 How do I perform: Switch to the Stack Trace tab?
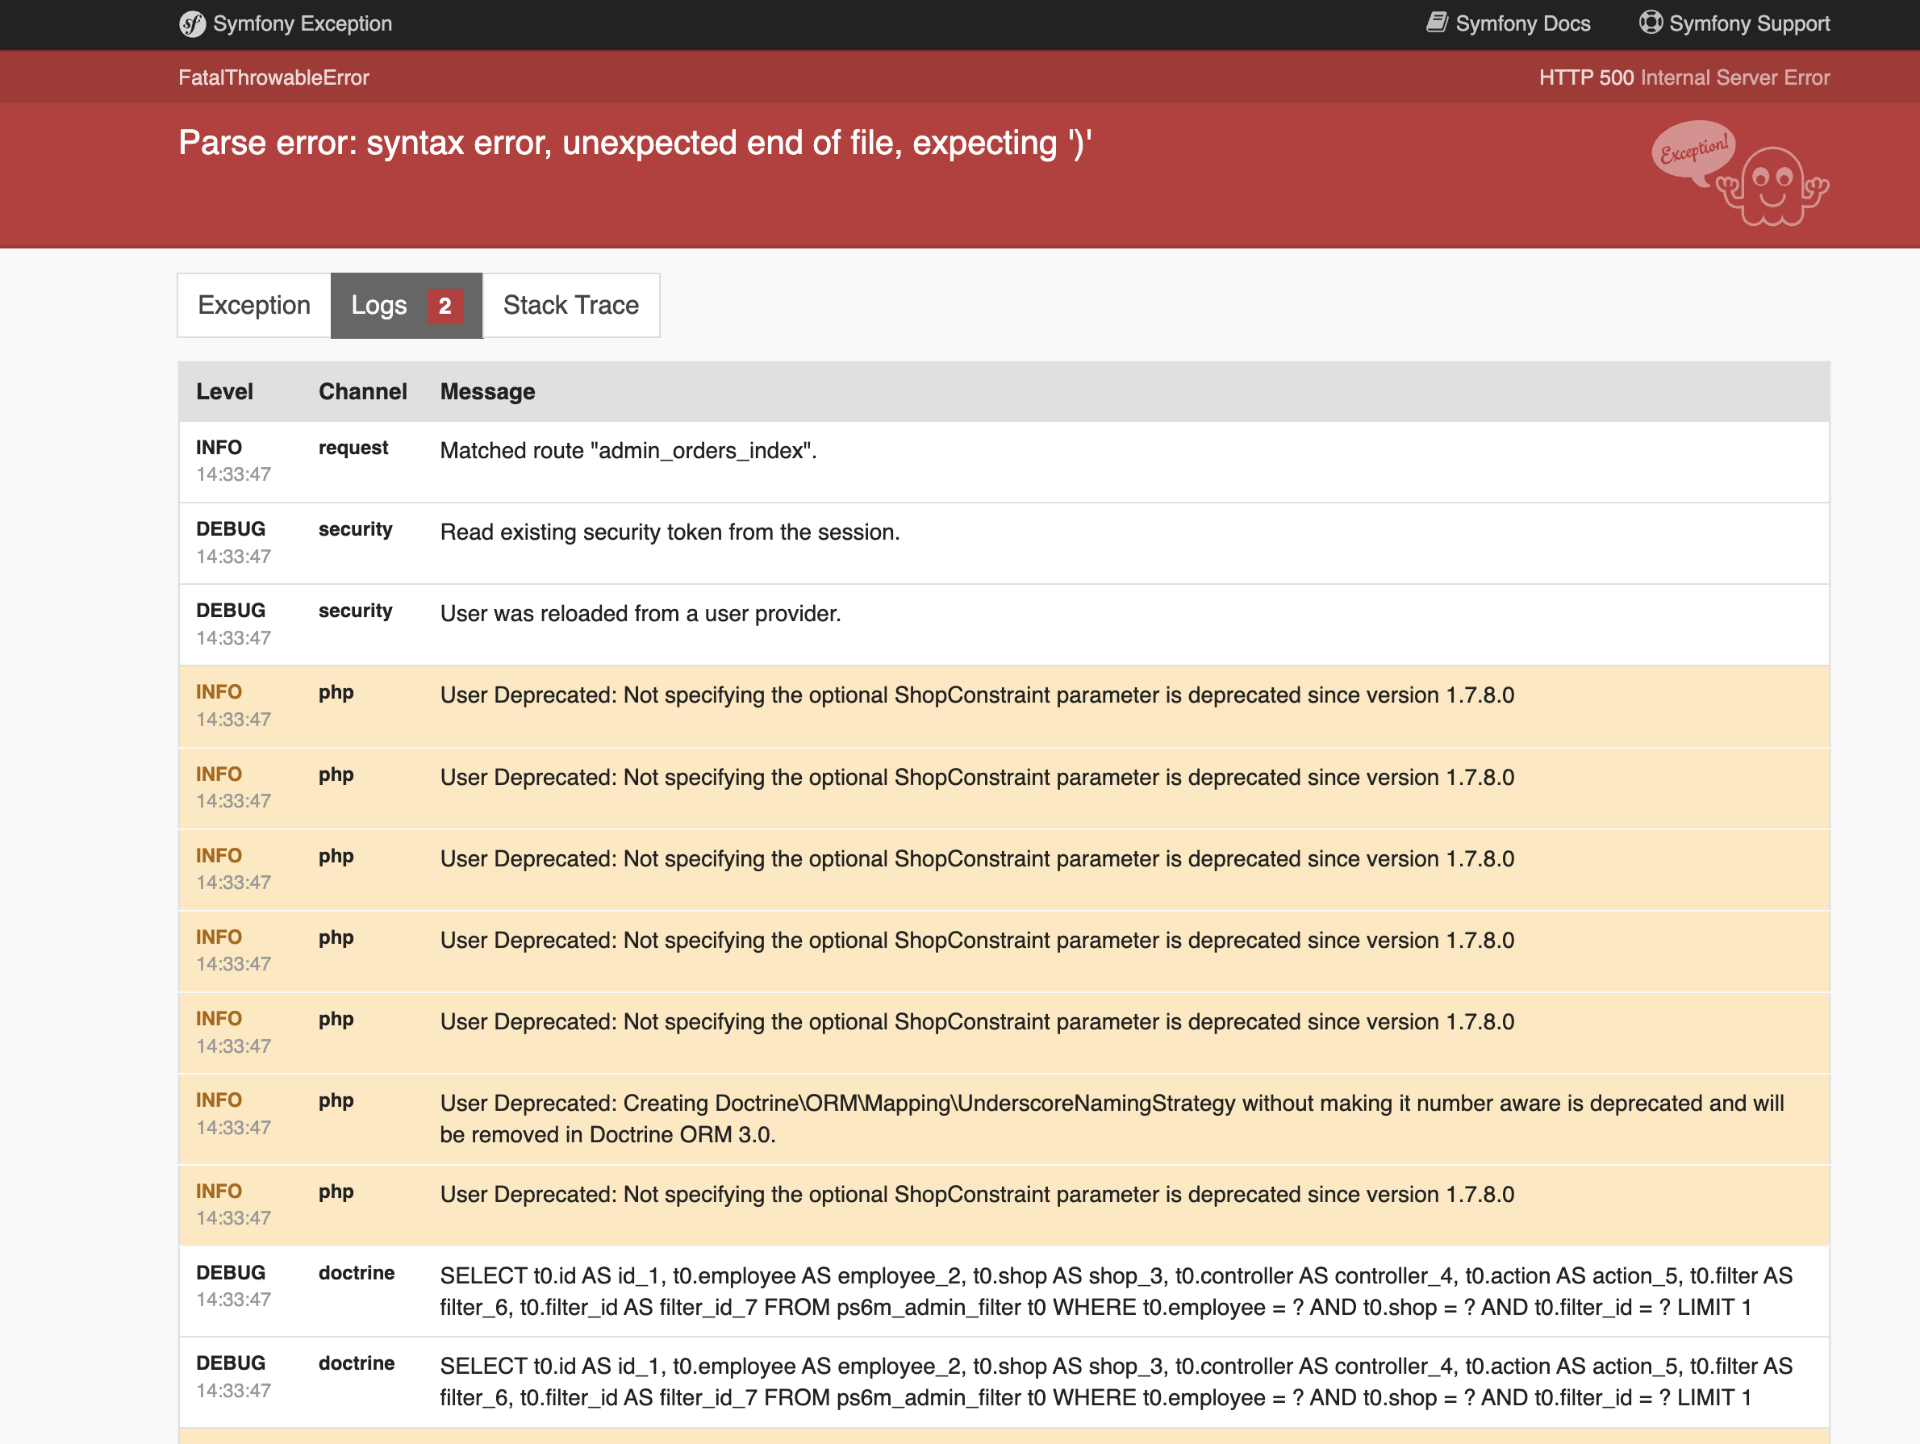tap(571, 306)
